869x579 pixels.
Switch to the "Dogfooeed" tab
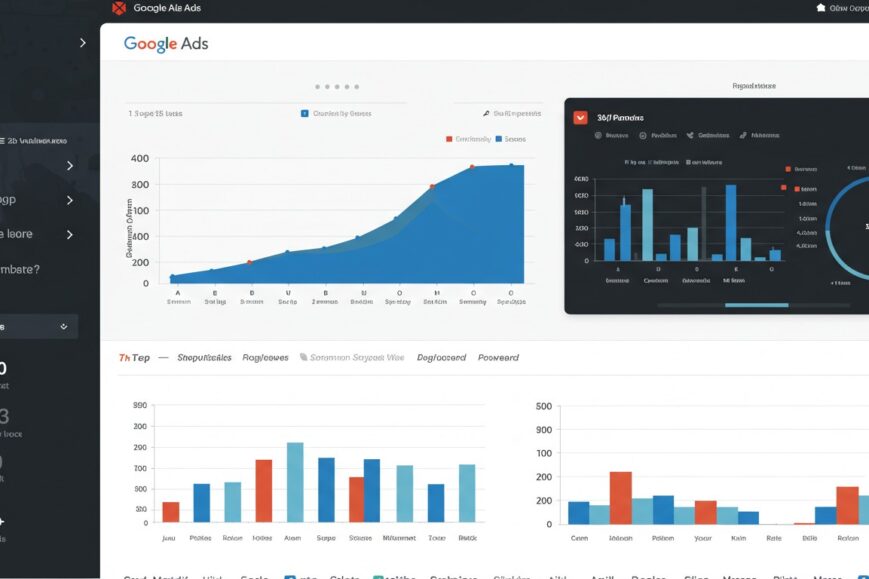click(x=441, y=358)
